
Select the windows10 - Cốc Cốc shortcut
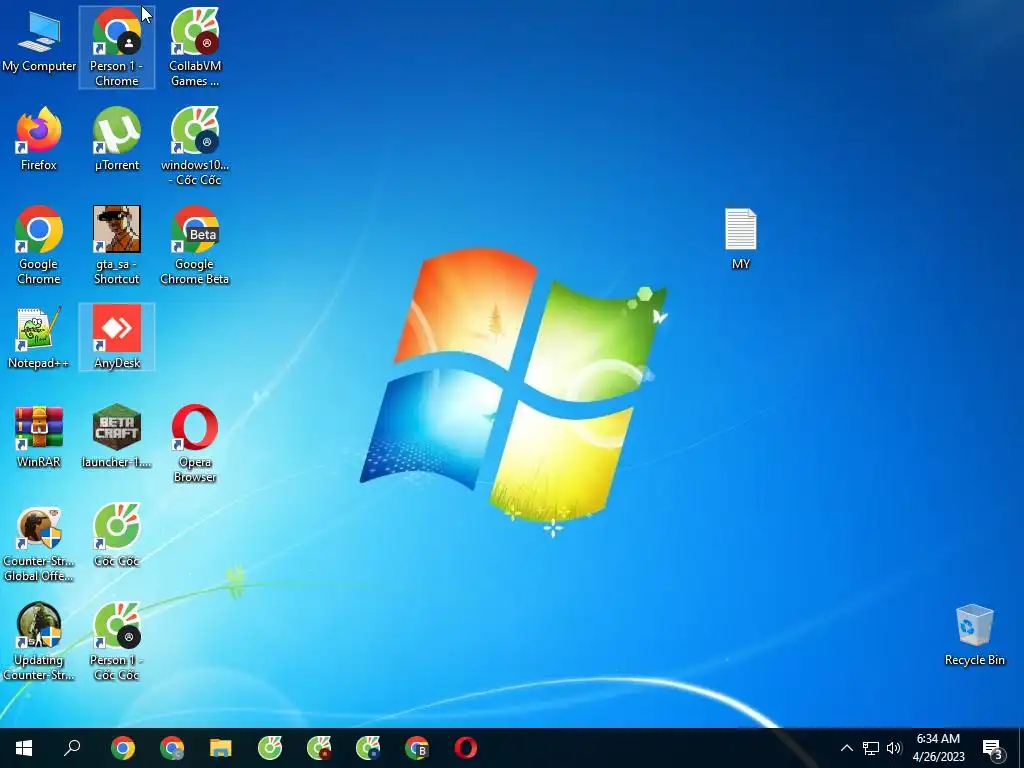pyautogui.click(x=195, y=146)
